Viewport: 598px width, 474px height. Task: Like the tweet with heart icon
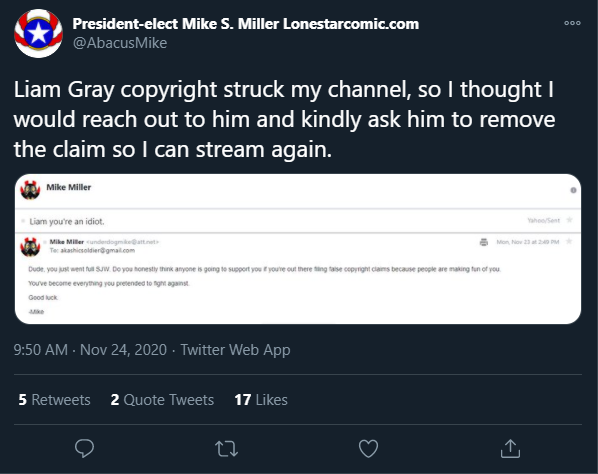[x=368, y=448]
